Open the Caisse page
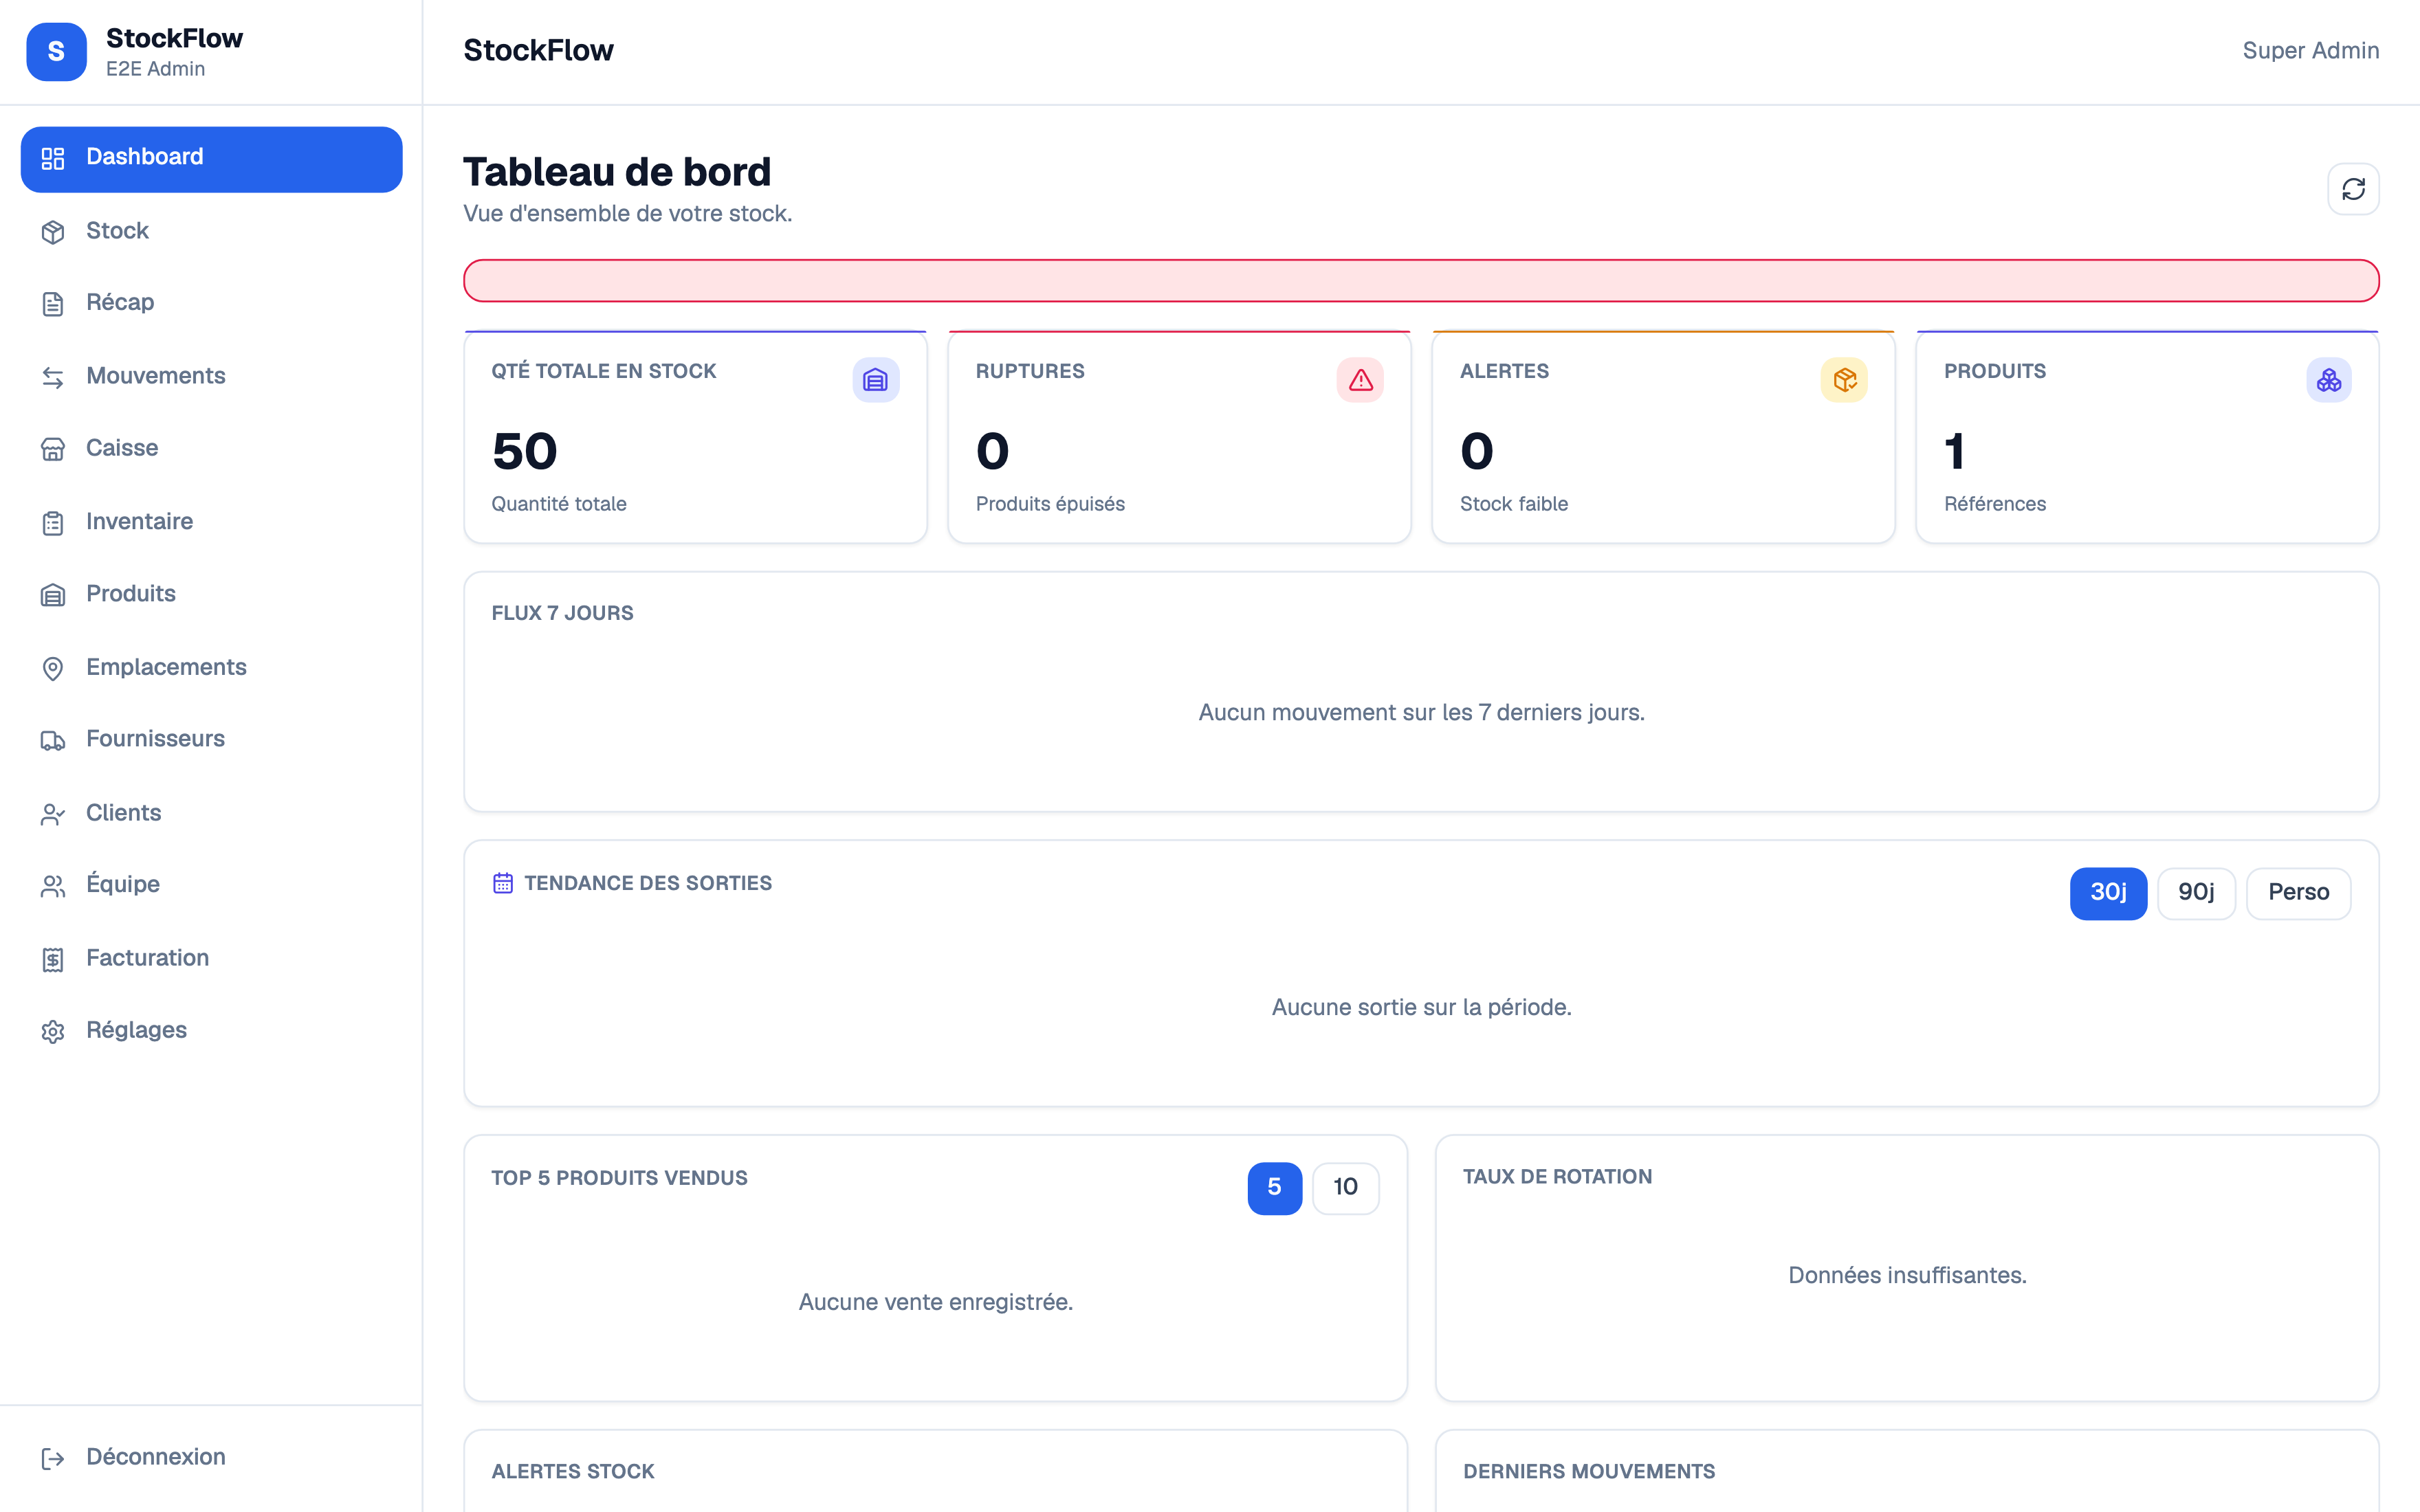Viewport: 2420px width, 1512px height. (211, 448)
